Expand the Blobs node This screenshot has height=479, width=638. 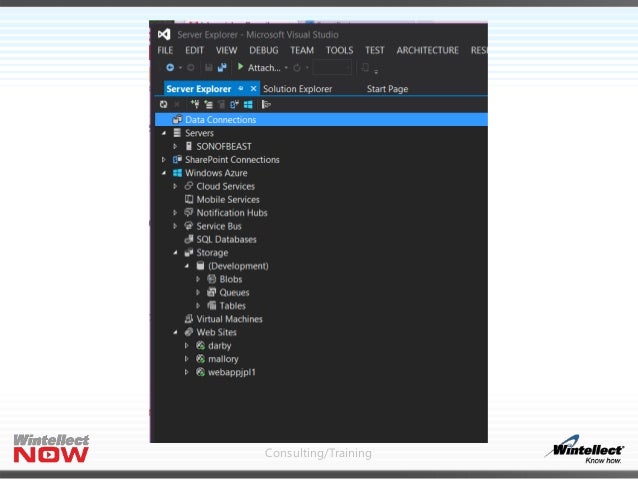coord(198,279)
